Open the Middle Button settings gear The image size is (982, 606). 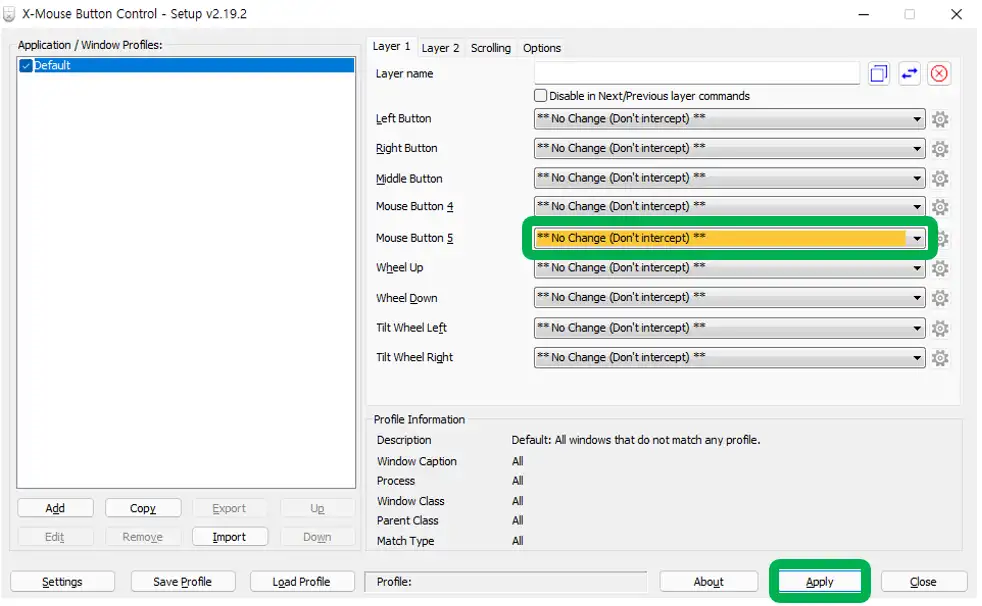coord(940,179)
